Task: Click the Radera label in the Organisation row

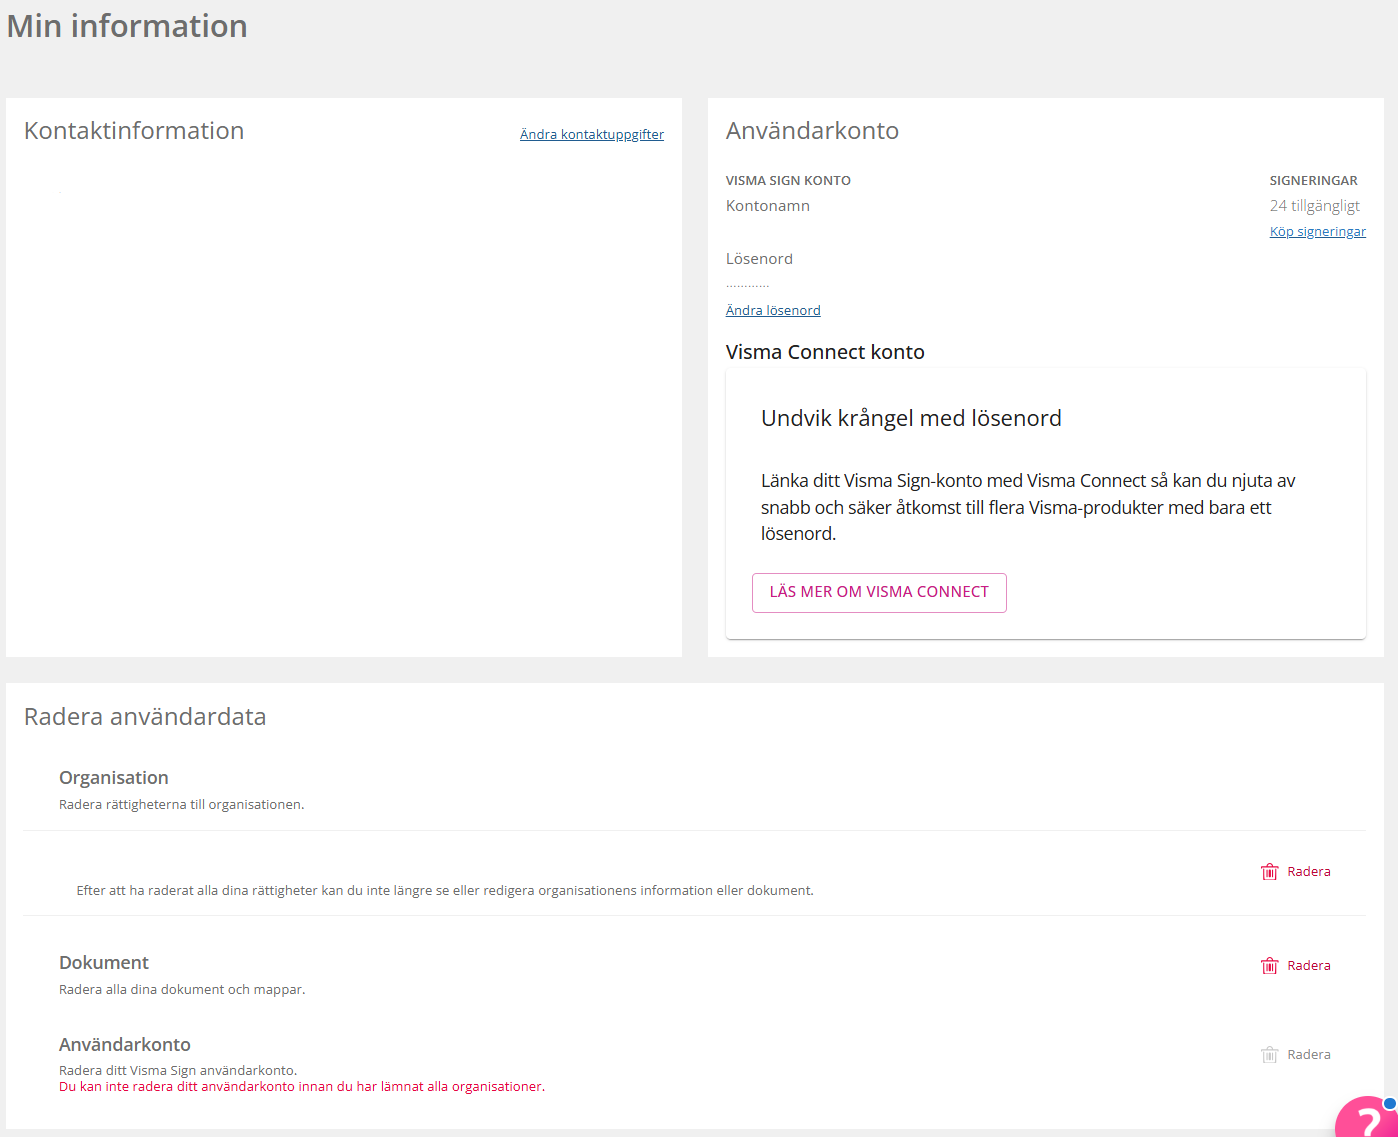Action: (x=1308, y=872)
